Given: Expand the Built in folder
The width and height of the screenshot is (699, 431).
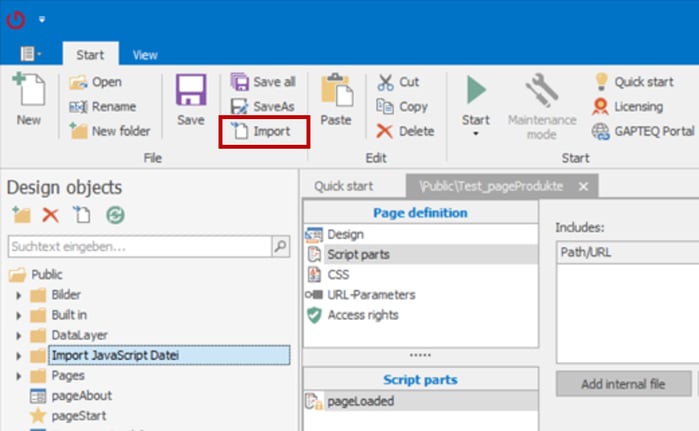Looking at the screenshot, I should pos(19,316).
